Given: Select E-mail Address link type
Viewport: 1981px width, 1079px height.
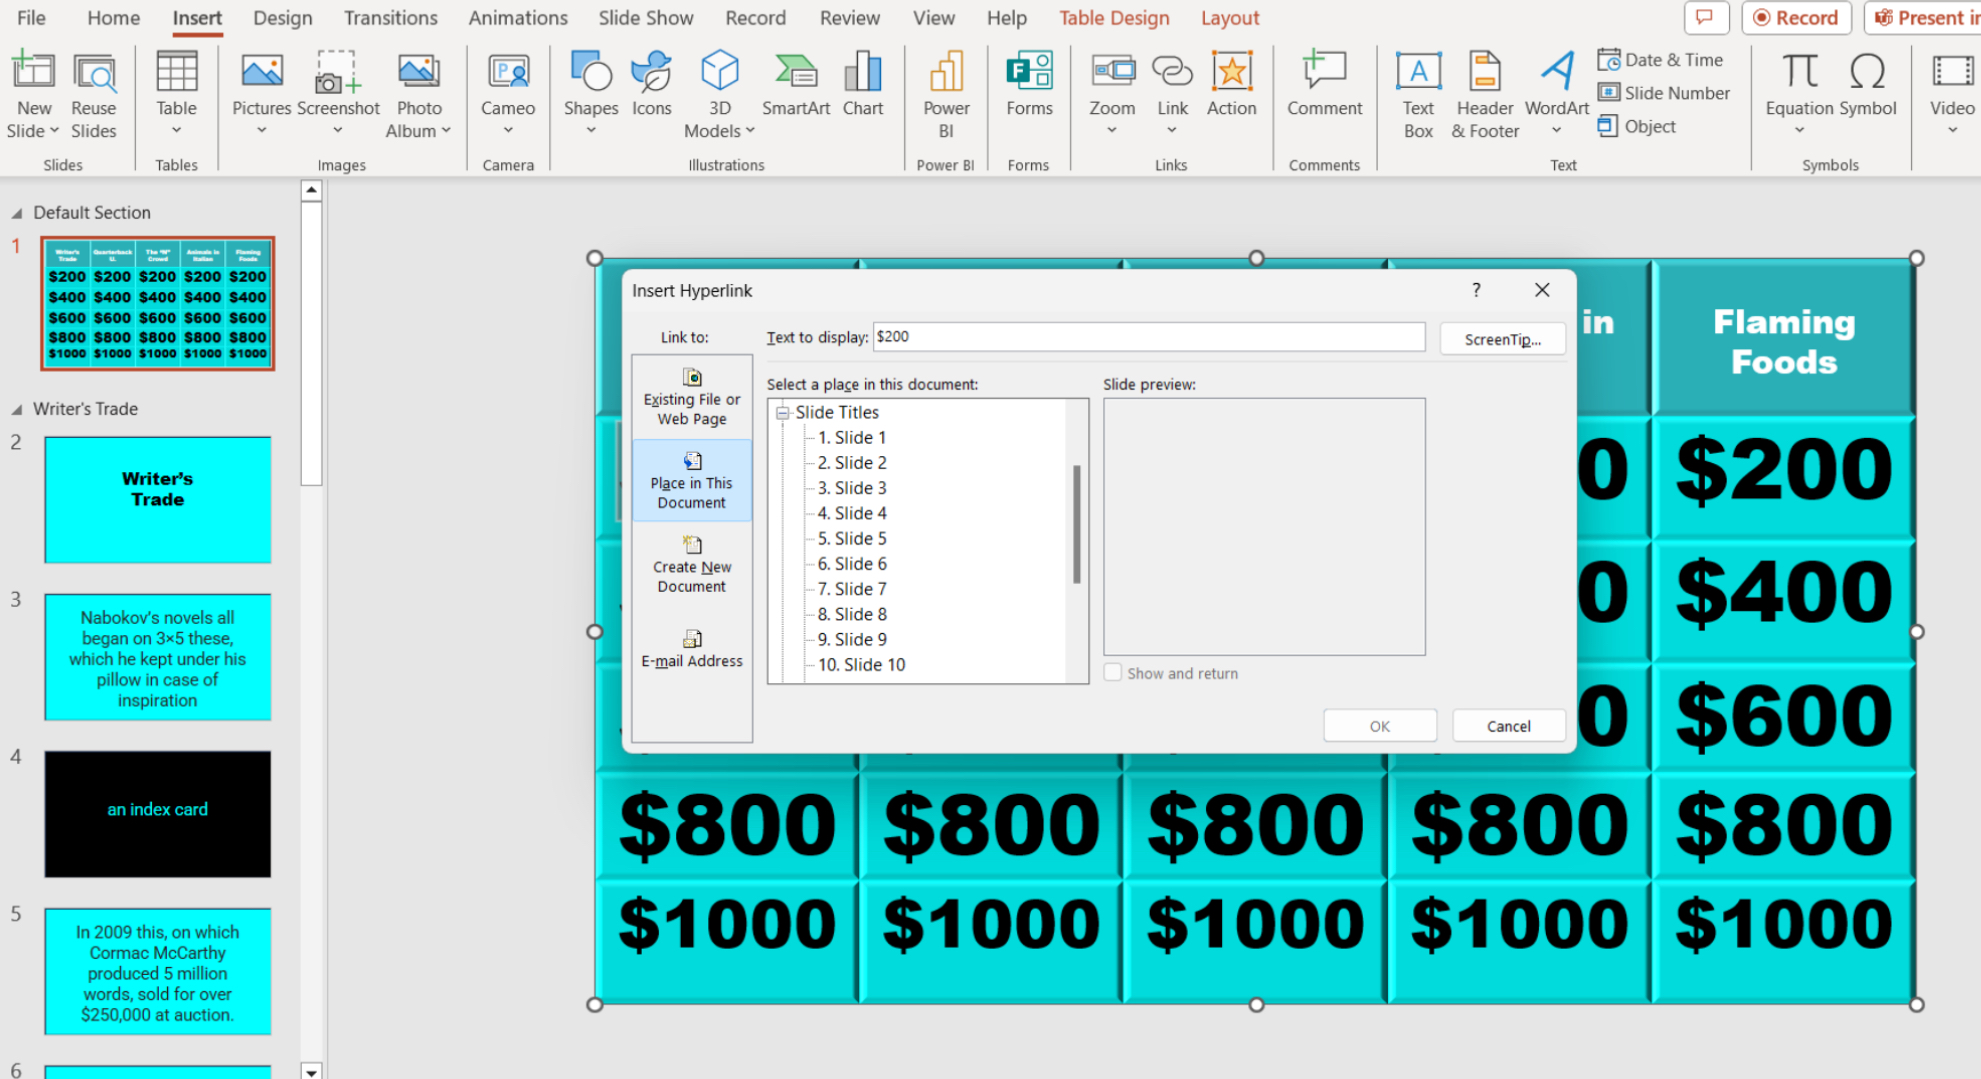Looking at the screenshot, I should click(692, 649).
